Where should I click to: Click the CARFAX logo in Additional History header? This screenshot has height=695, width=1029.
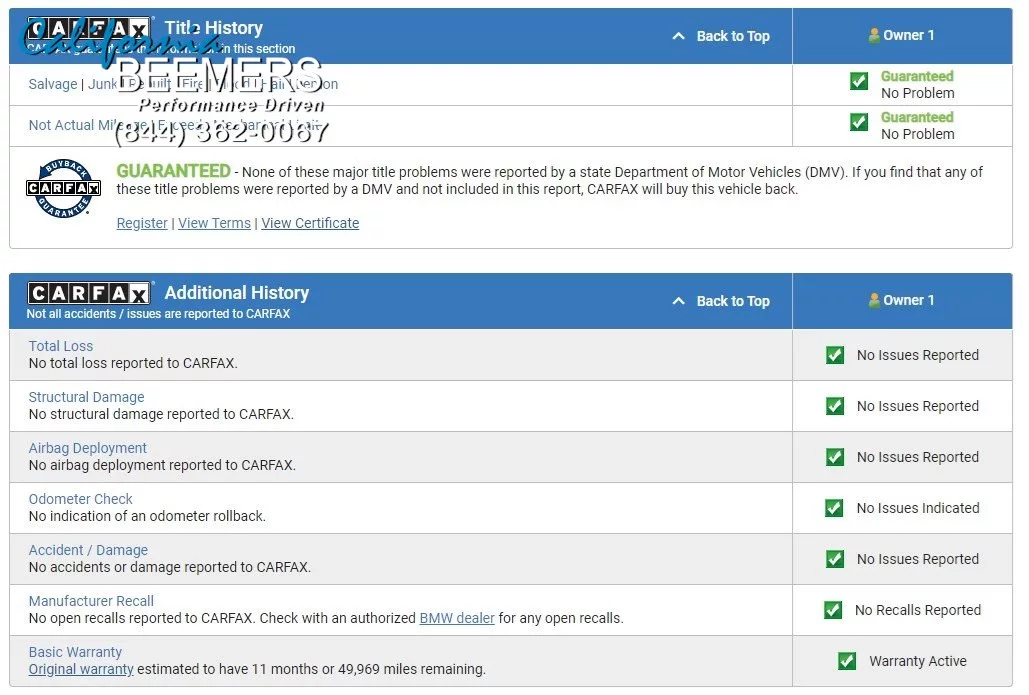[x=89, y=293]
